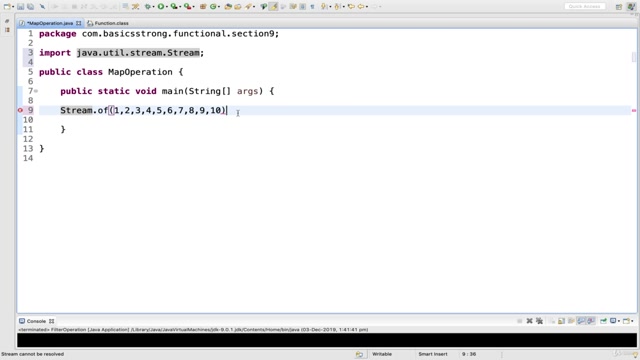
Task: Select the Java perspective icon
Action: (x=631, y=7)
